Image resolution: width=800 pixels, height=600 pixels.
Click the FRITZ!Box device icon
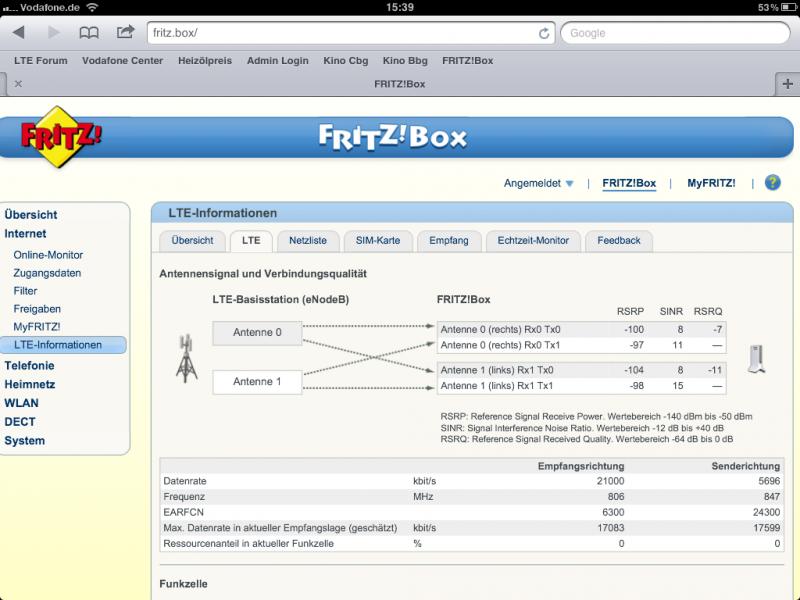pos(757,359)
